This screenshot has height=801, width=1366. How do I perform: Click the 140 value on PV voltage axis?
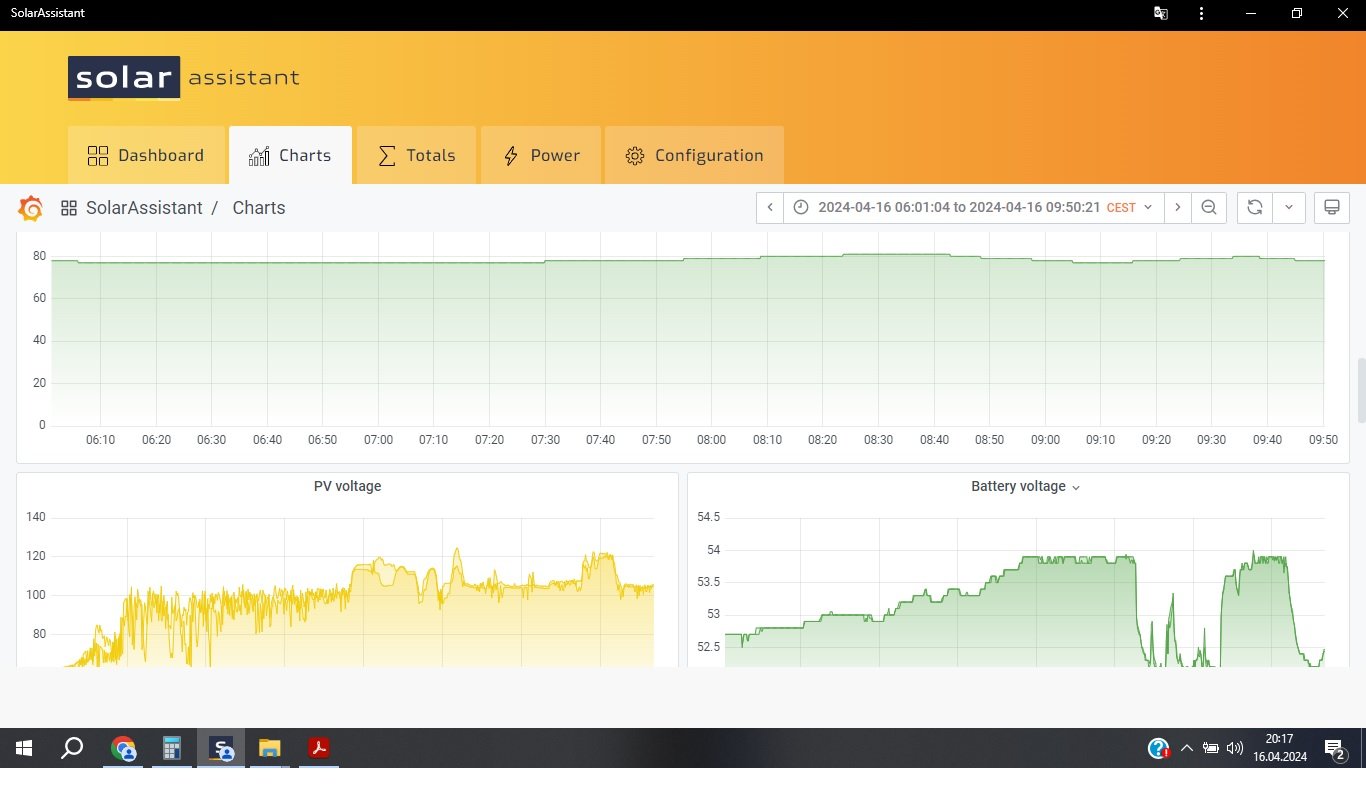(36, 517)
